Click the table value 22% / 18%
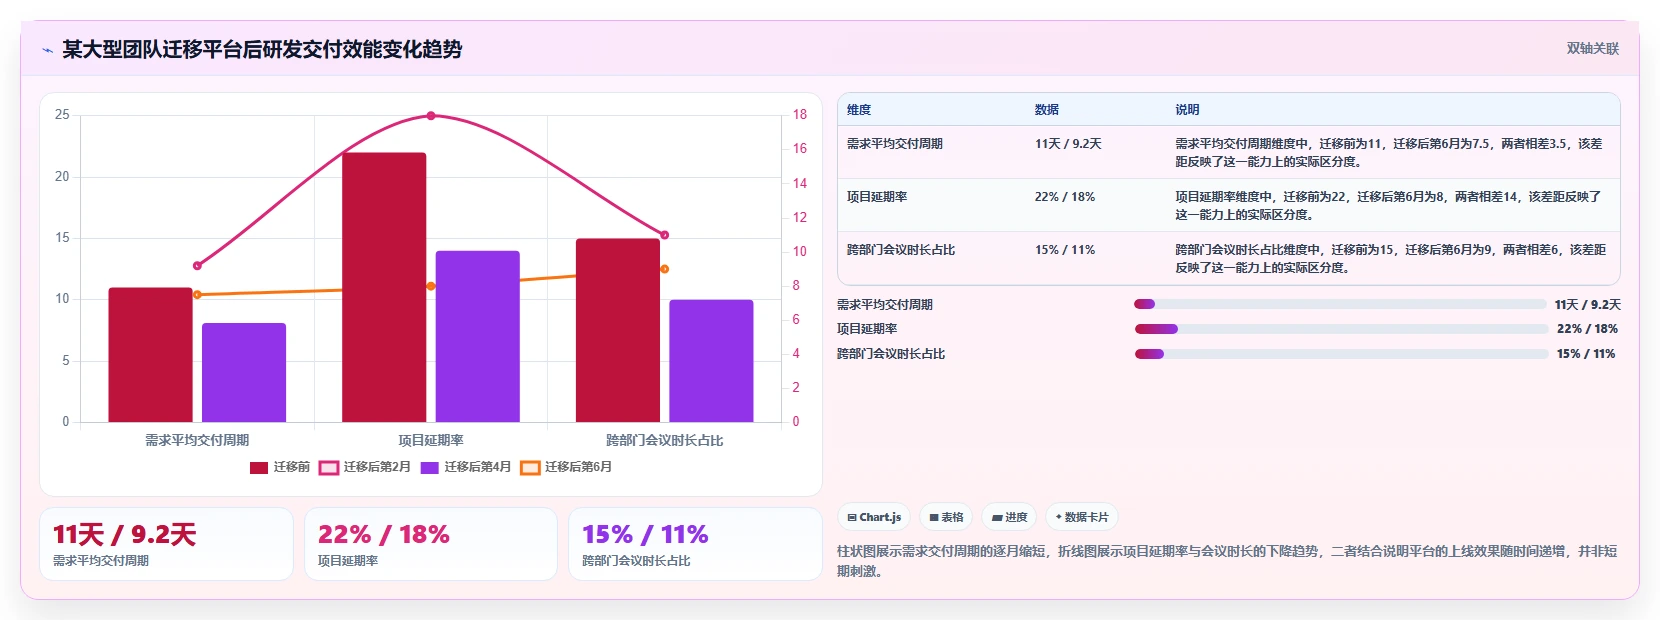1660x620 pixels. coord(1065,197)
